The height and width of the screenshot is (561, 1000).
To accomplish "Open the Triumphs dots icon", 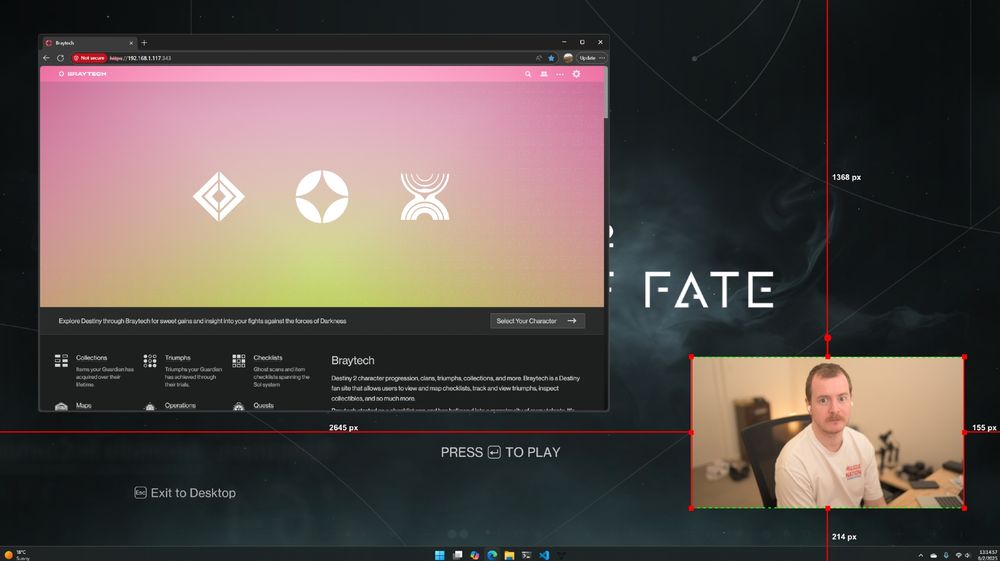I will click(150, 361).
